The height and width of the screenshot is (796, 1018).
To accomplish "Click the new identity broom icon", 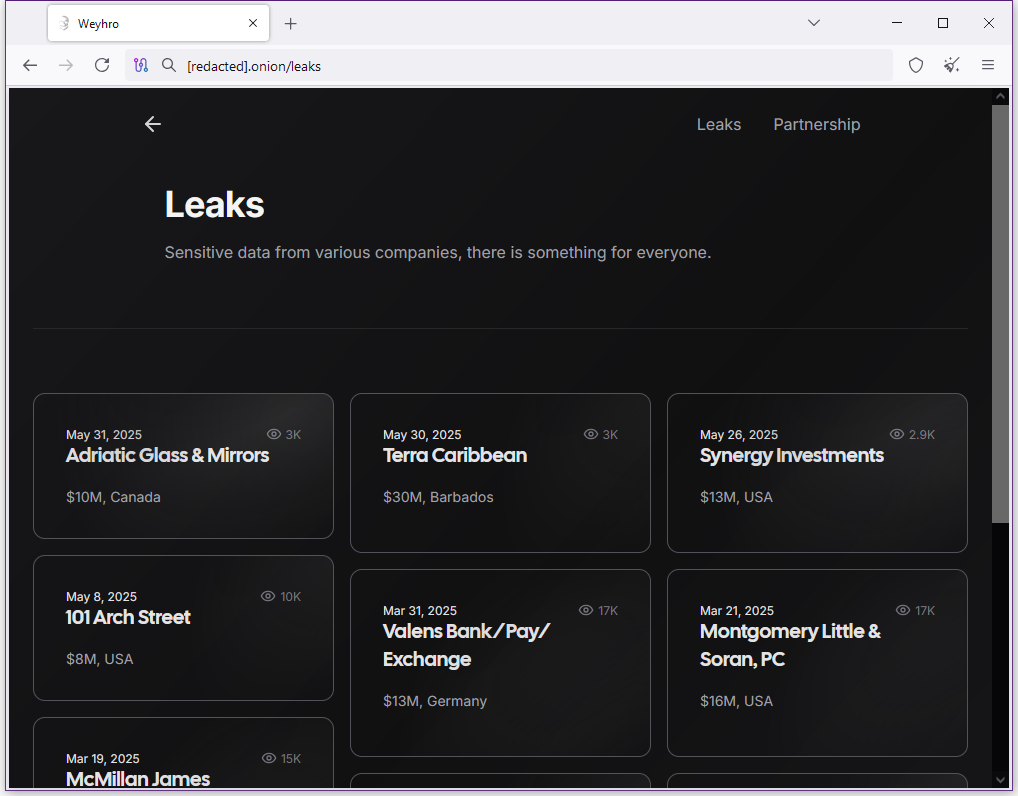I will (x=952, y=66).
